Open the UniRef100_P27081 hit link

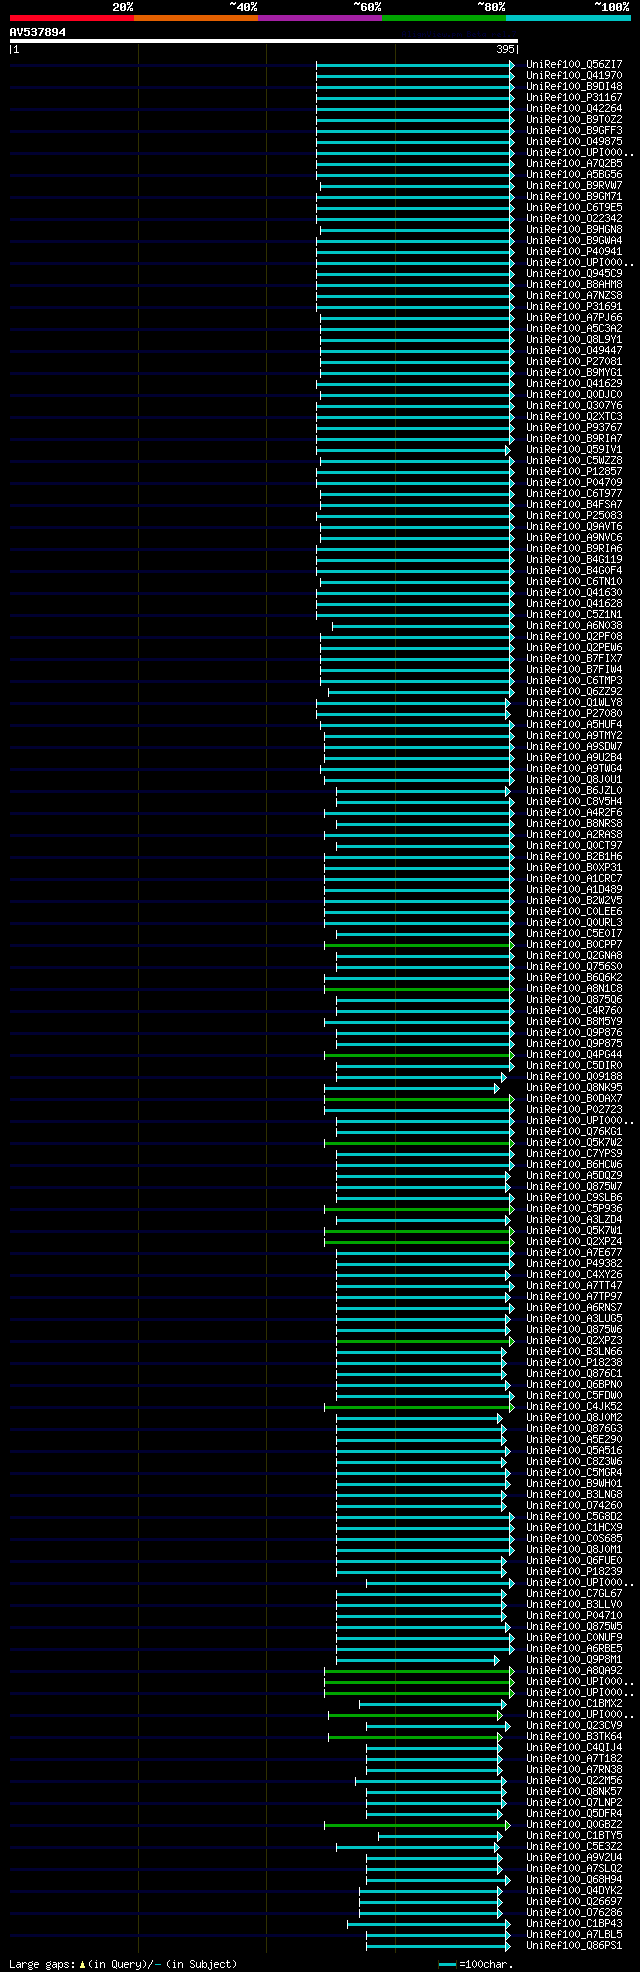pyautogui.click(x=574, y=361)
